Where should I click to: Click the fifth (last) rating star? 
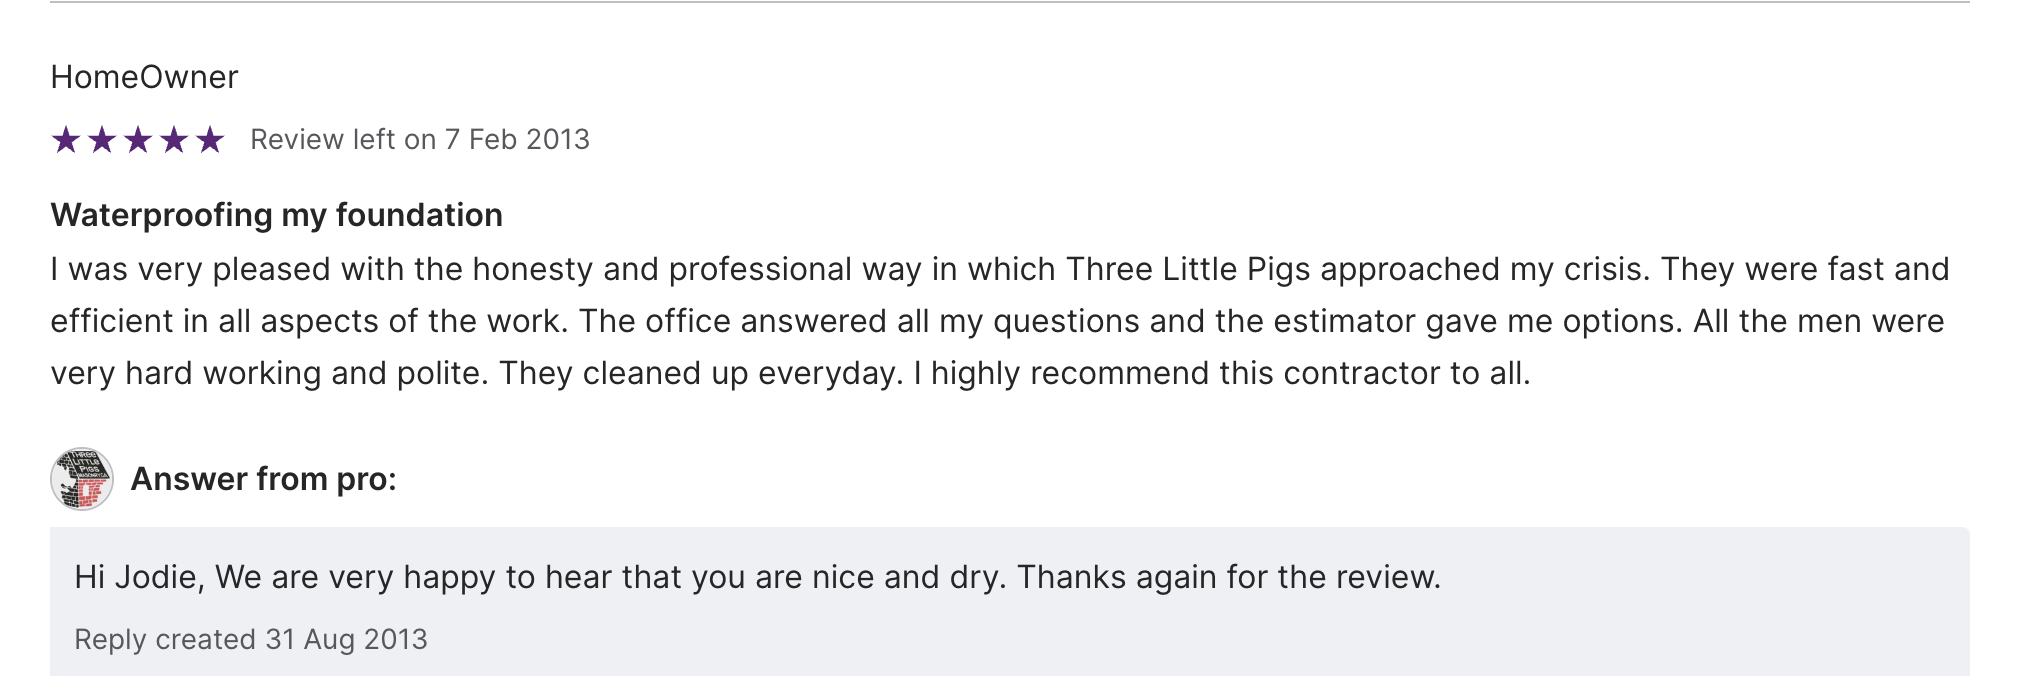point(210,140)
